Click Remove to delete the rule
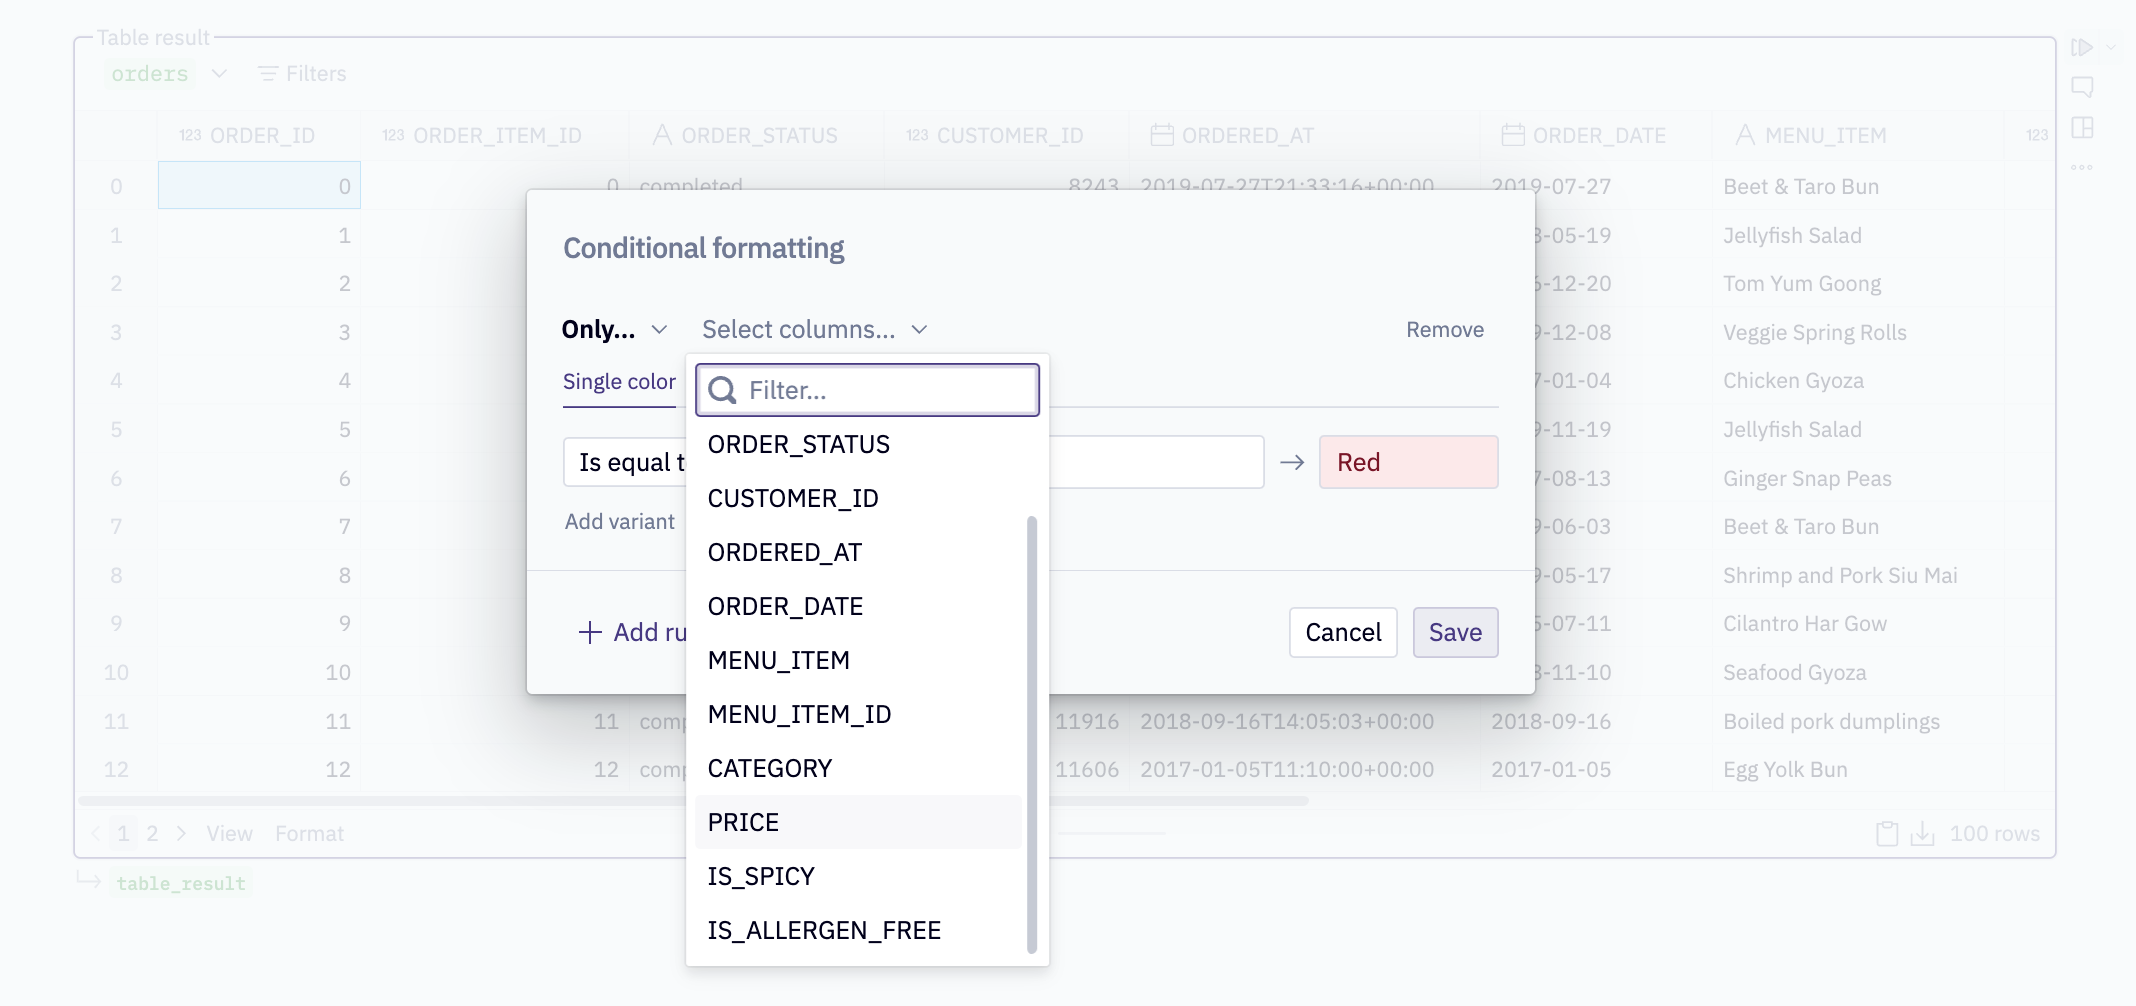The height and width of the screenshot is (1006, 2136). click(1444, 330)
